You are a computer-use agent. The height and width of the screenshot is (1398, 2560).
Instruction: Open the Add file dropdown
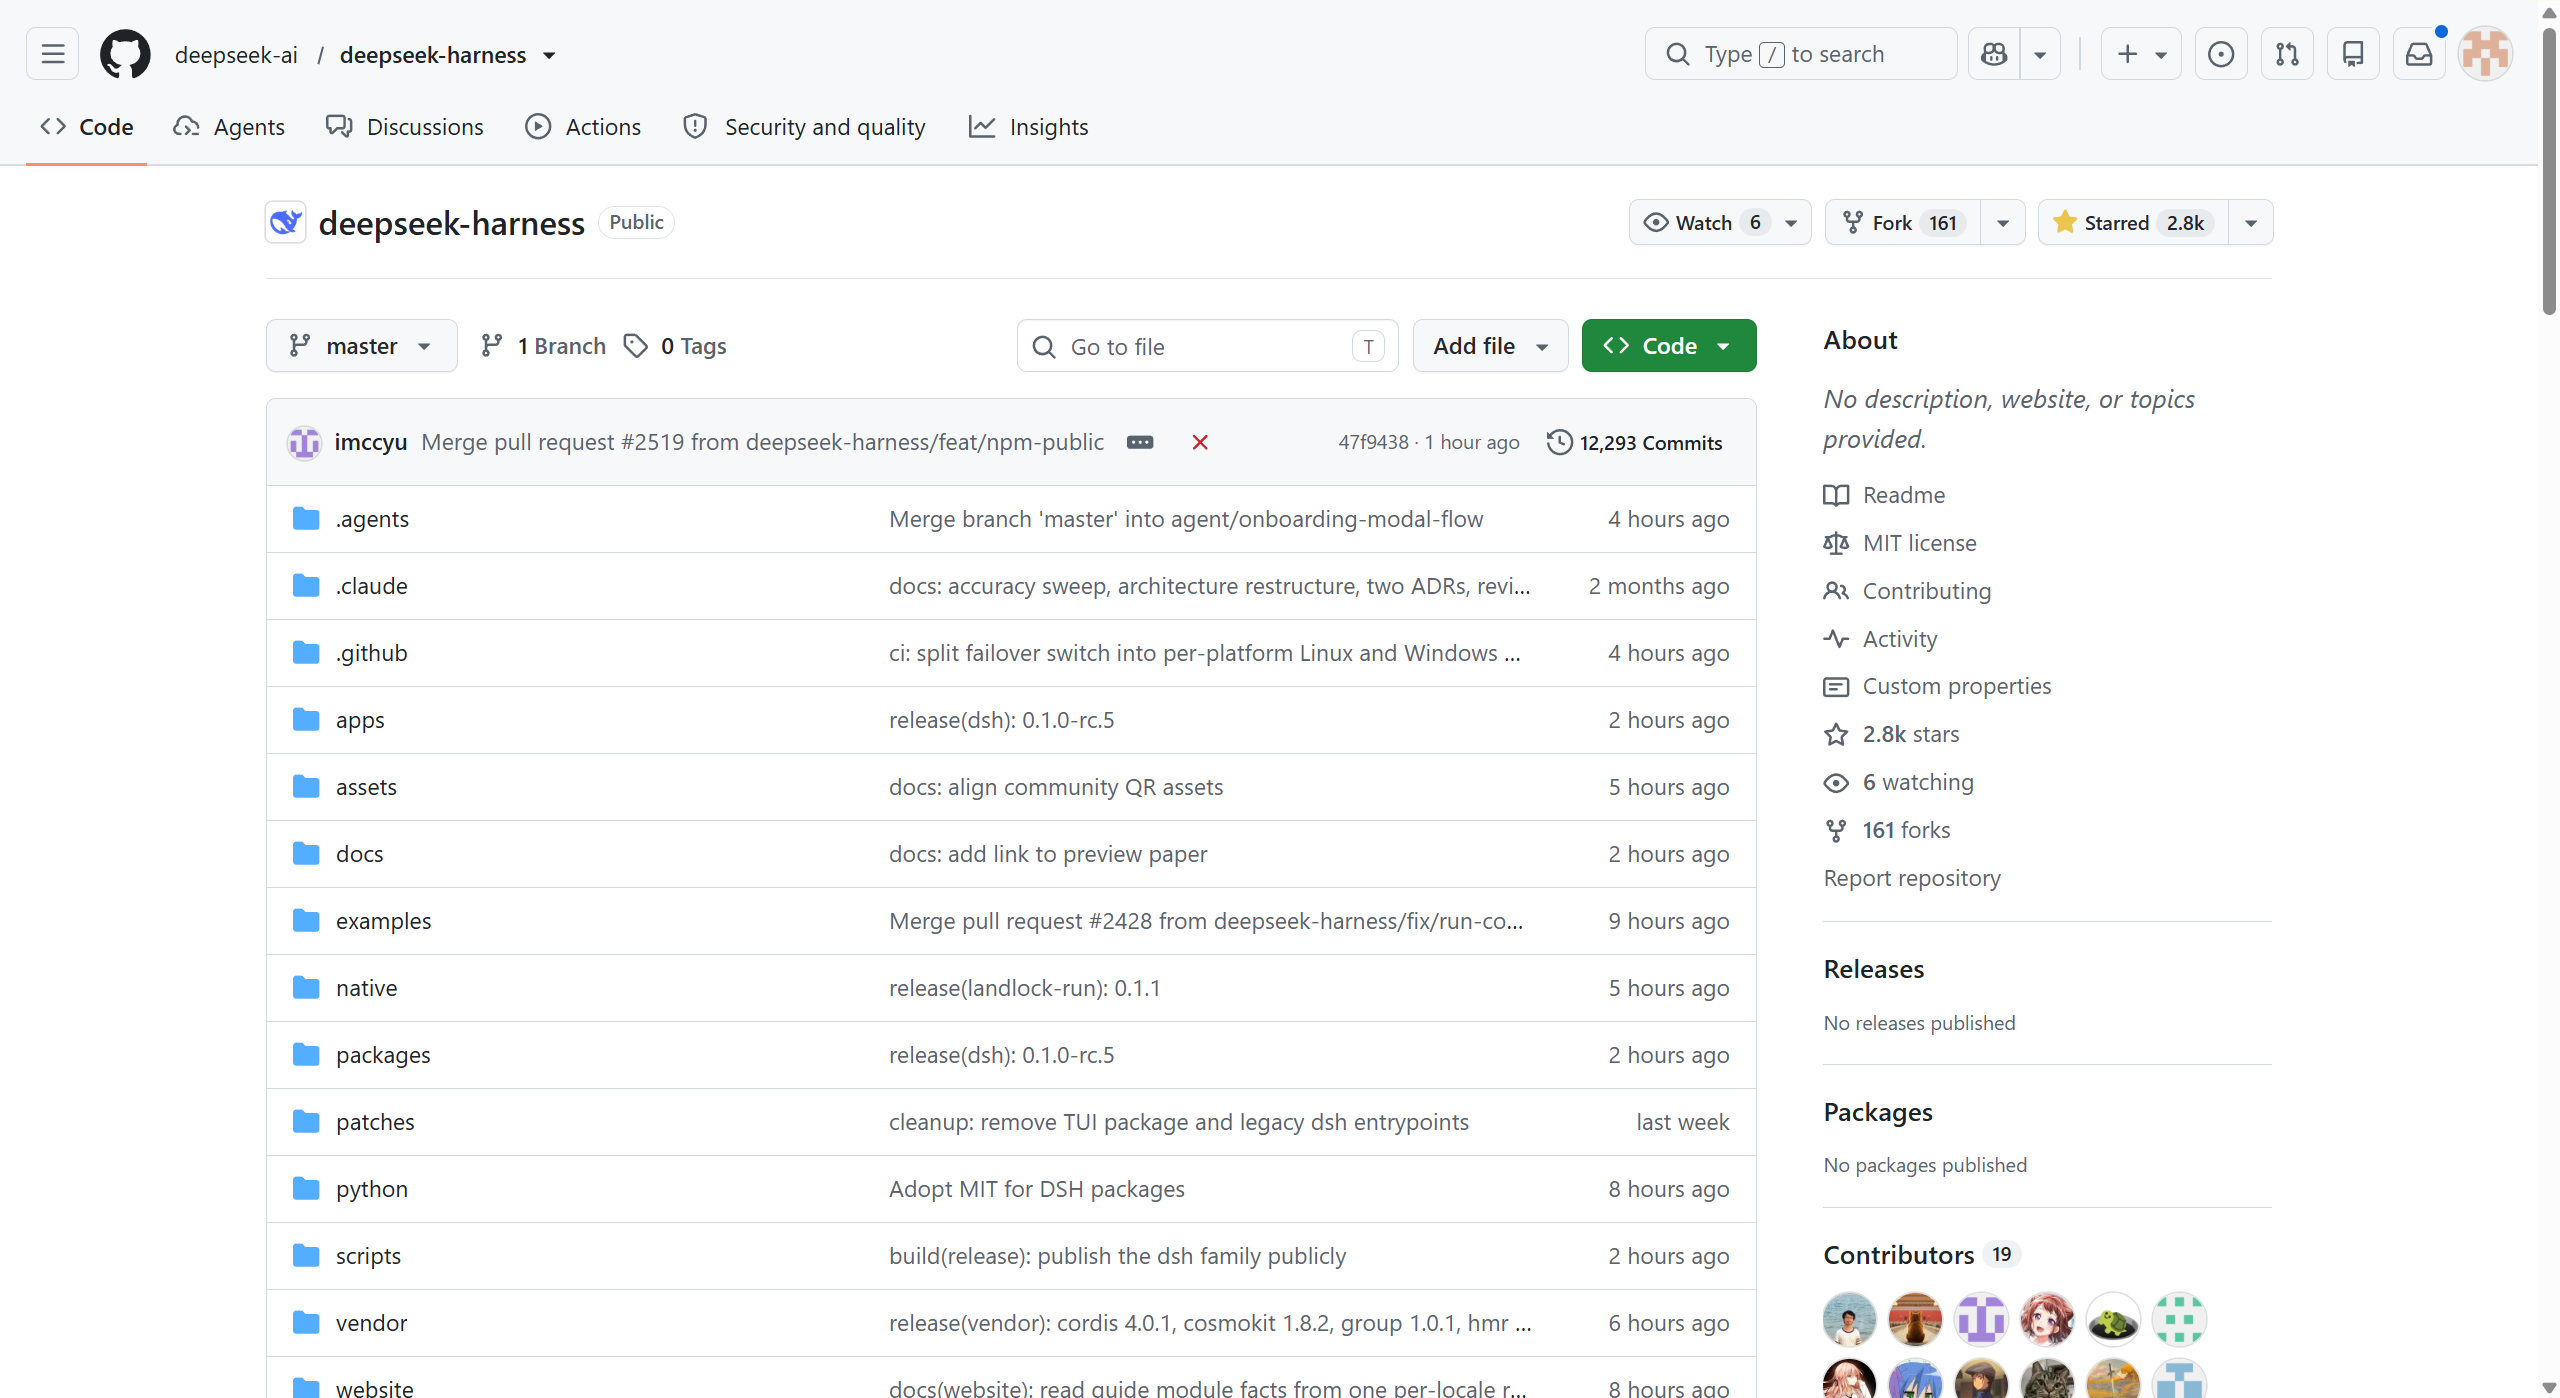1490,346
